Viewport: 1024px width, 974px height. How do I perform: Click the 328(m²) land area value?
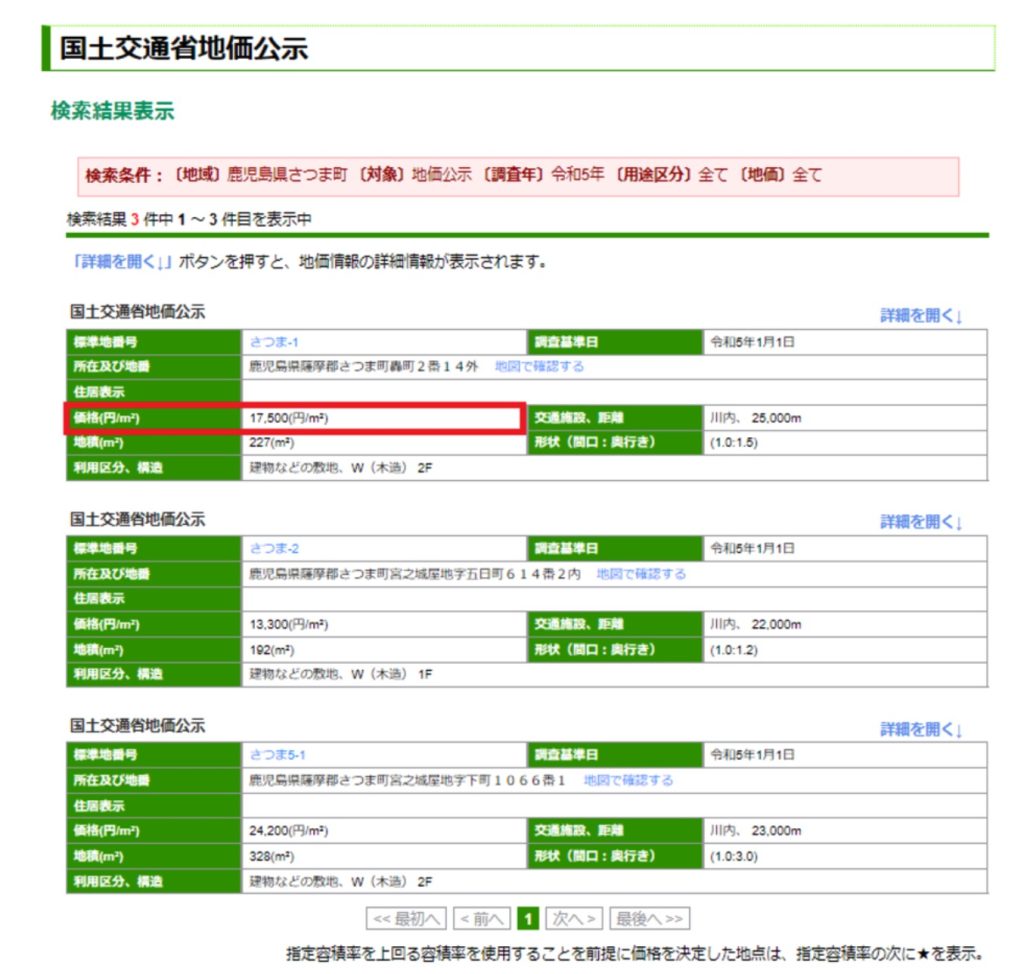(x=272, y=856)
